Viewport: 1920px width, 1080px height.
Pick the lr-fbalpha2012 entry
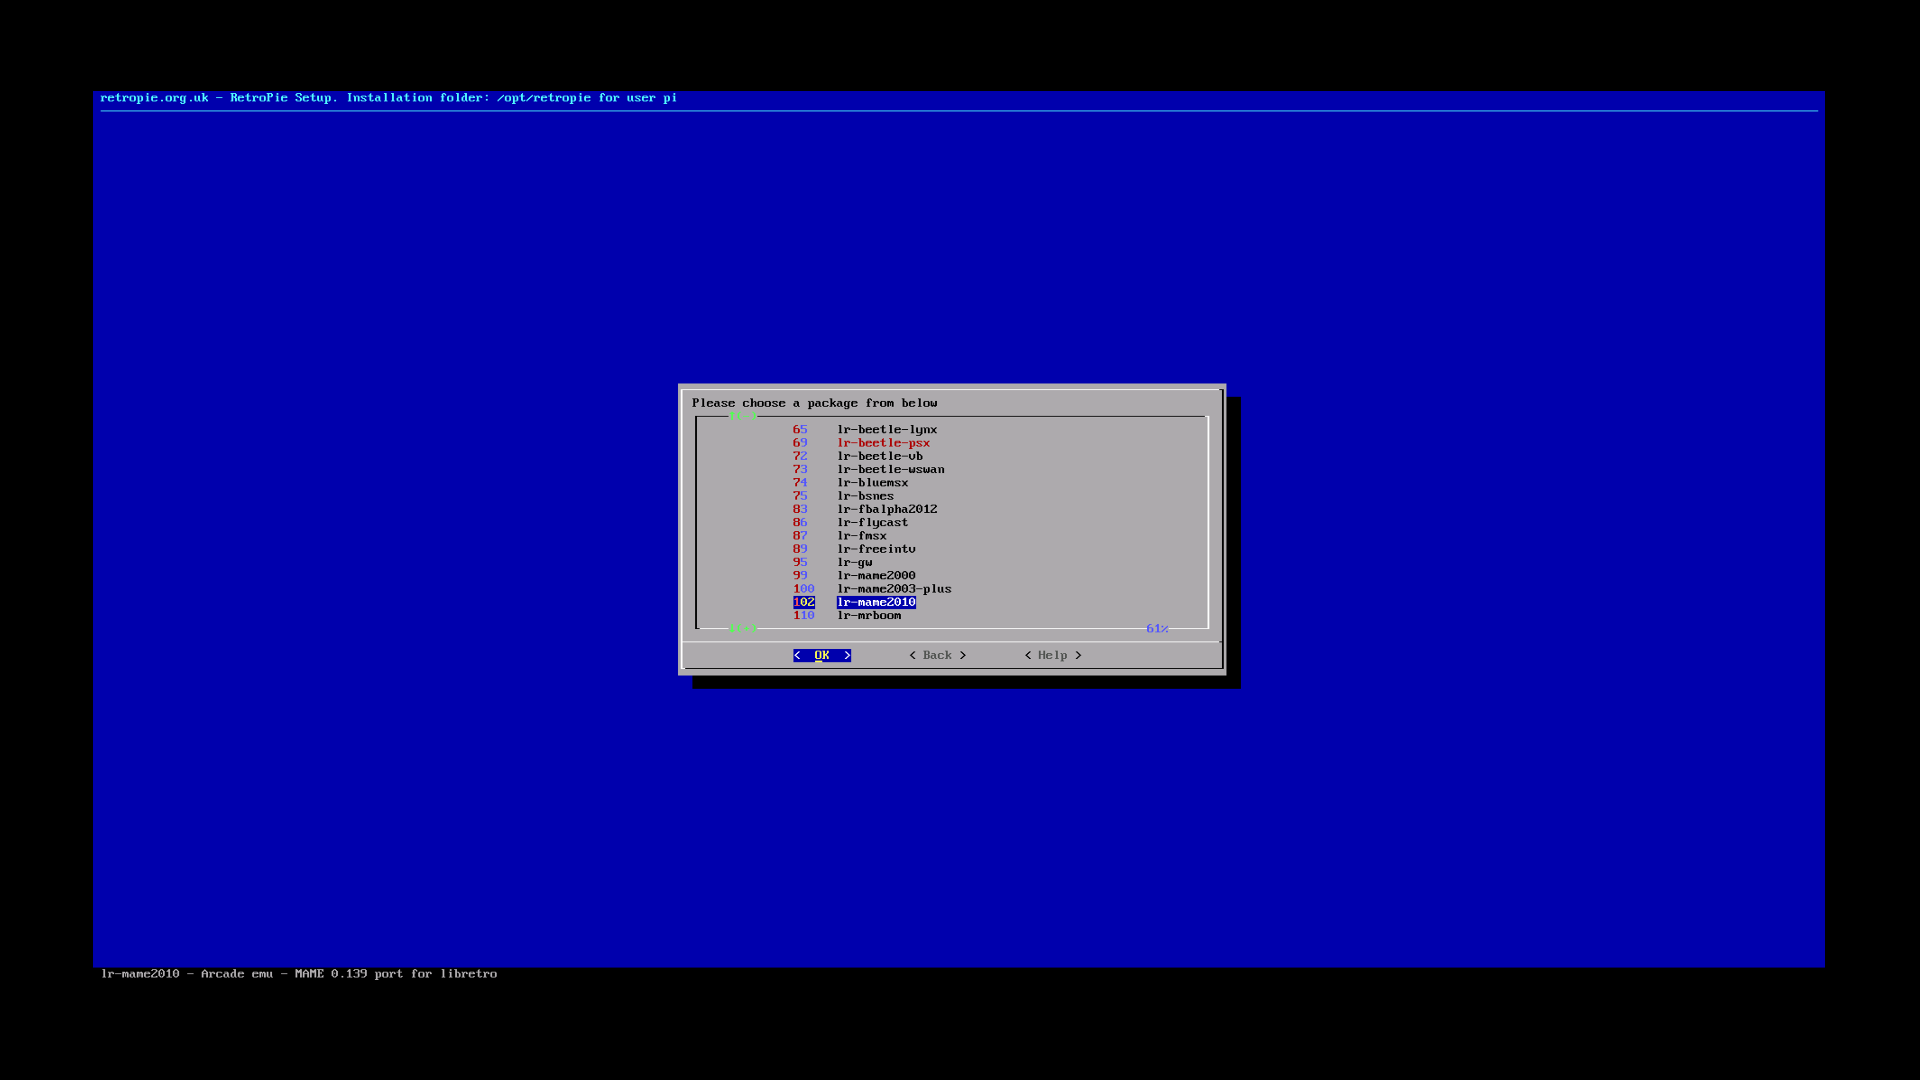pos(887,509)
